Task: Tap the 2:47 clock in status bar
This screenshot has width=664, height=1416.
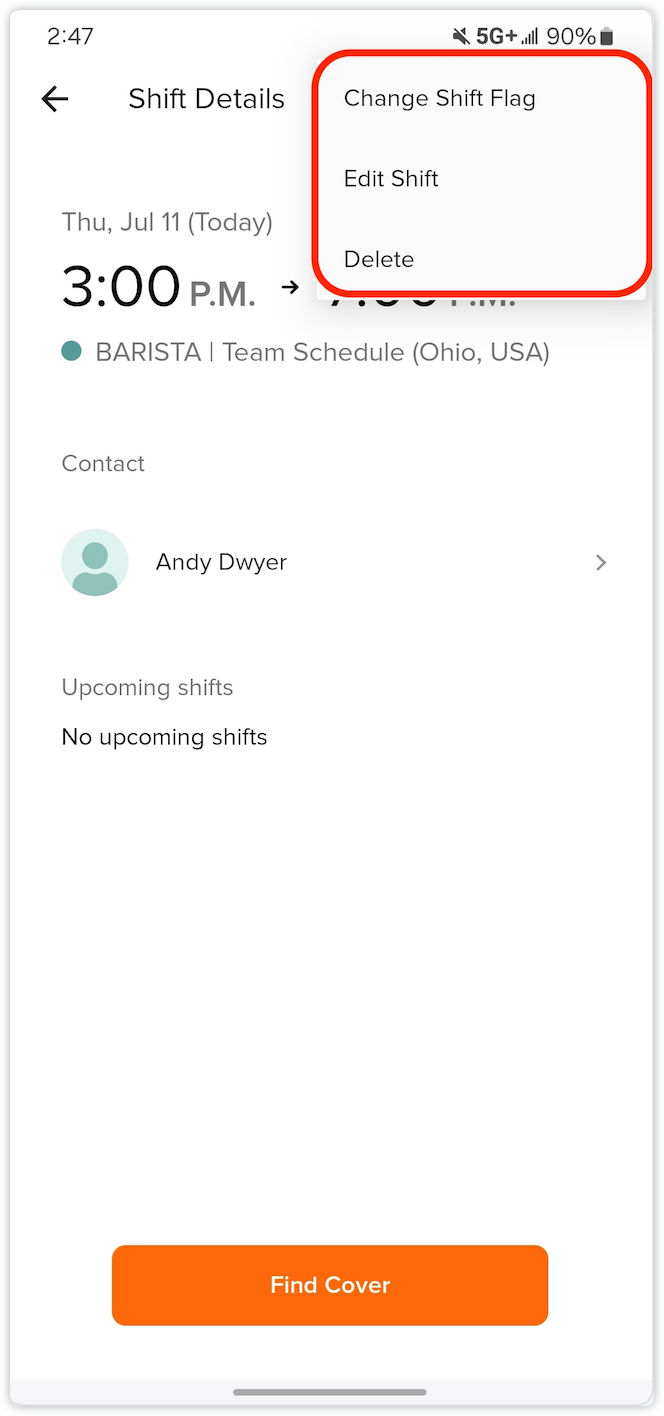Action: coord(70,37)
